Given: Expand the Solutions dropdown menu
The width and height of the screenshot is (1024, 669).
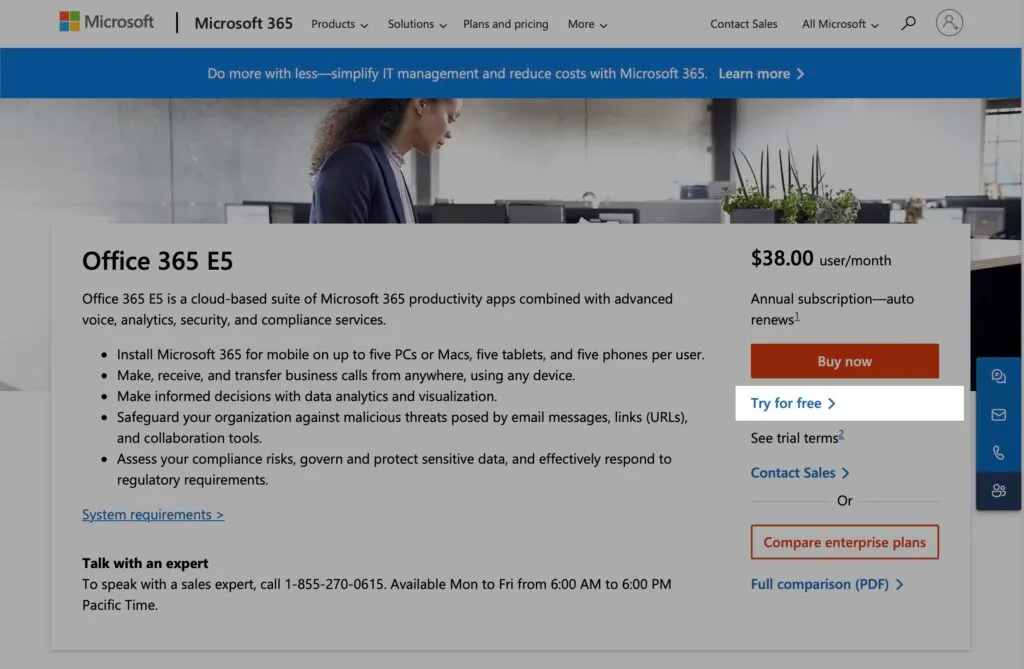Looking at the screenshot, I should tap(417, 24).
